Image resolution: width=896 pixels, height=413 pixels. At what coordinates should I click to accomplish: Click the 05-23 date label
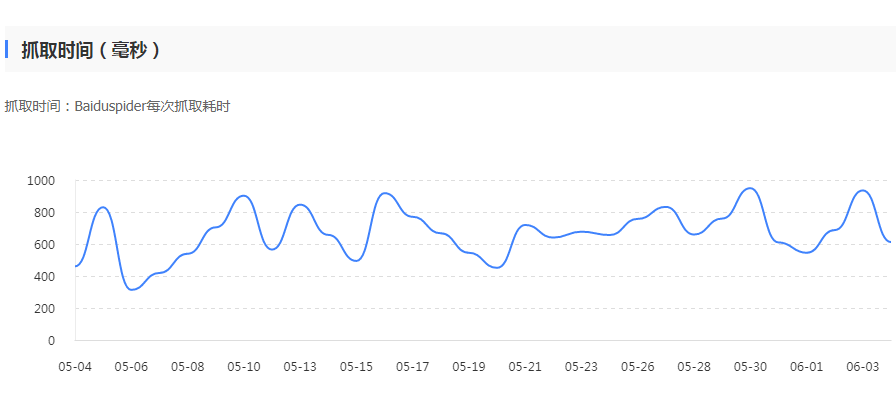pos(581,367)
